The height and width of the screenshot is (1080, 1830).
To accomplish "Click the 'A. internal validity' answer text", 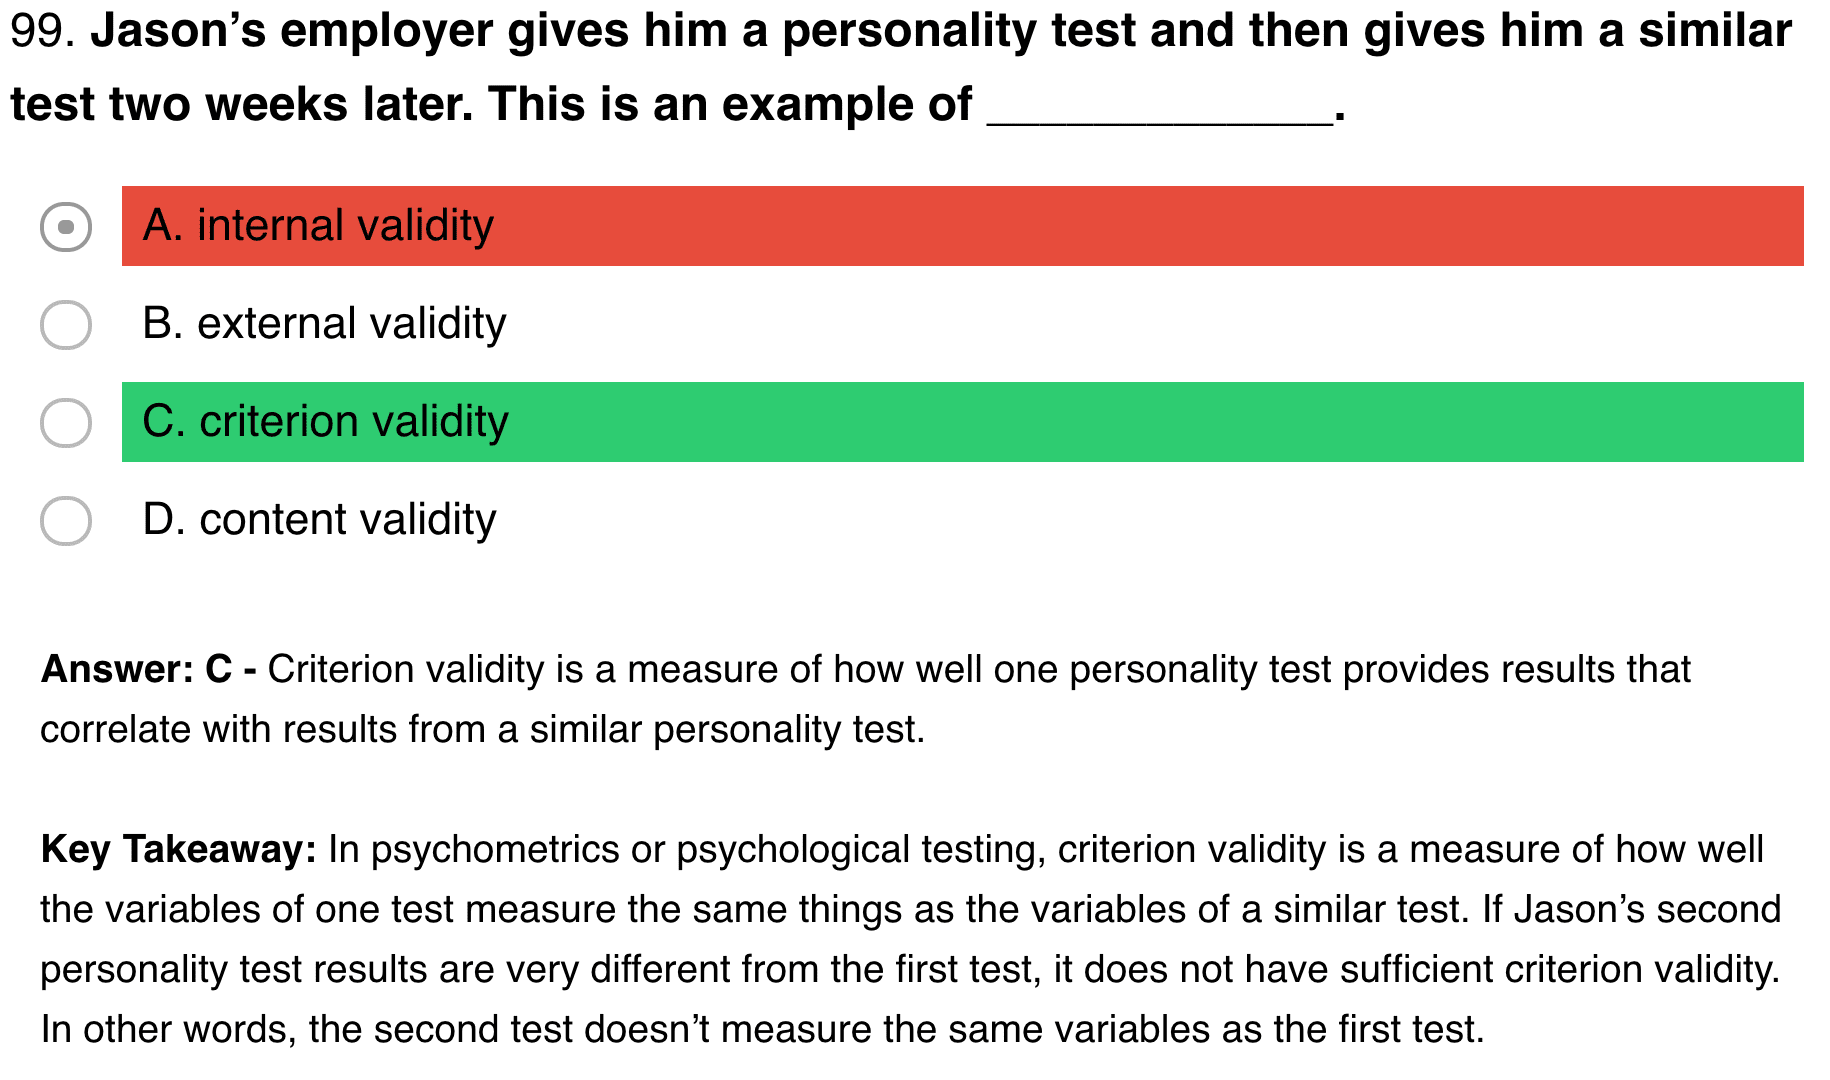I will (x=318, y=226).
